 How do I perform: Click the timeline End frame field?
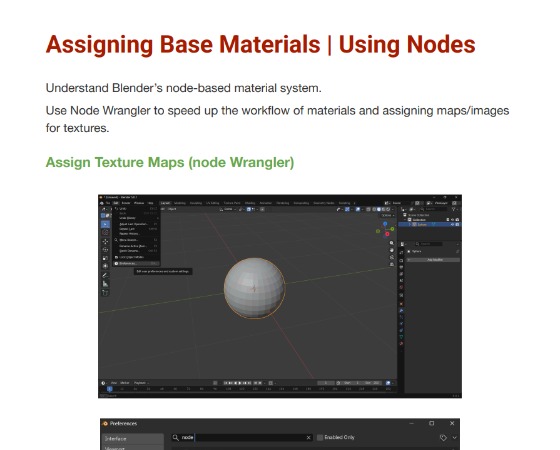point(372,383)
